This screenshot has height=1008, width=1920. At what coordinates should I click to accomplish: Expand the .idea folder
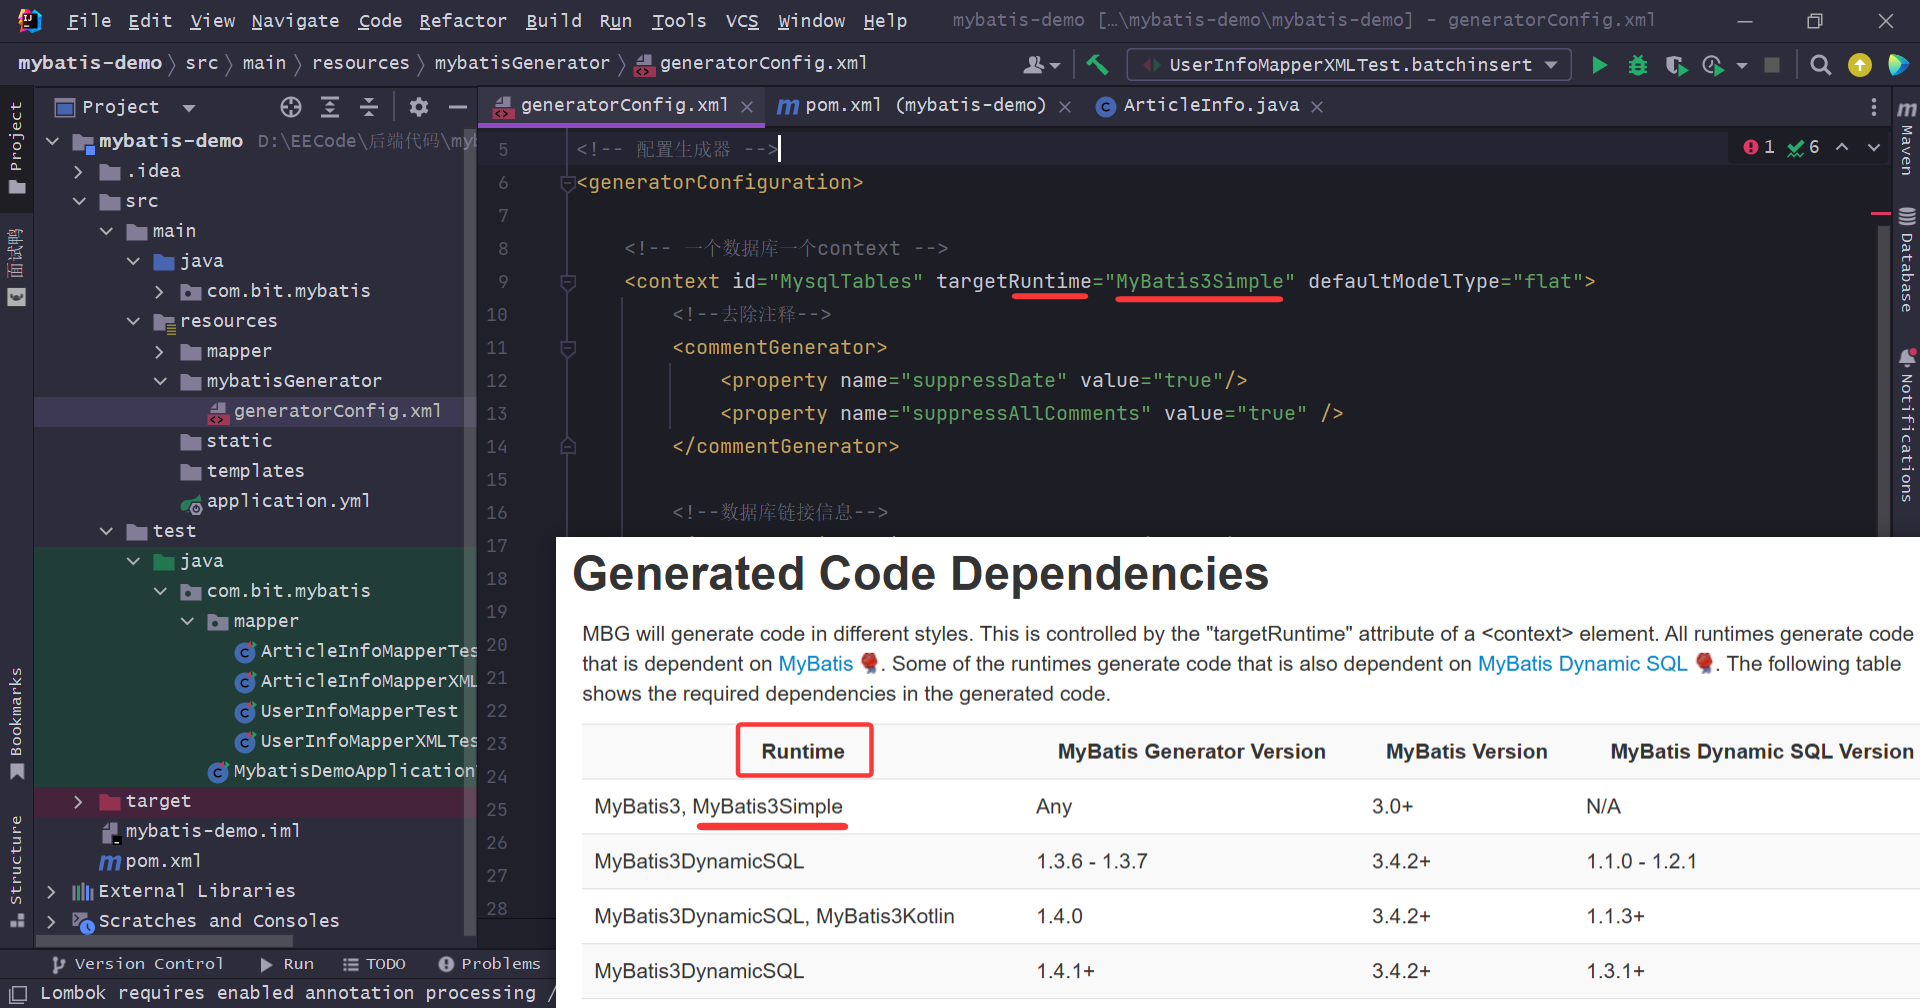coord(79,171)
